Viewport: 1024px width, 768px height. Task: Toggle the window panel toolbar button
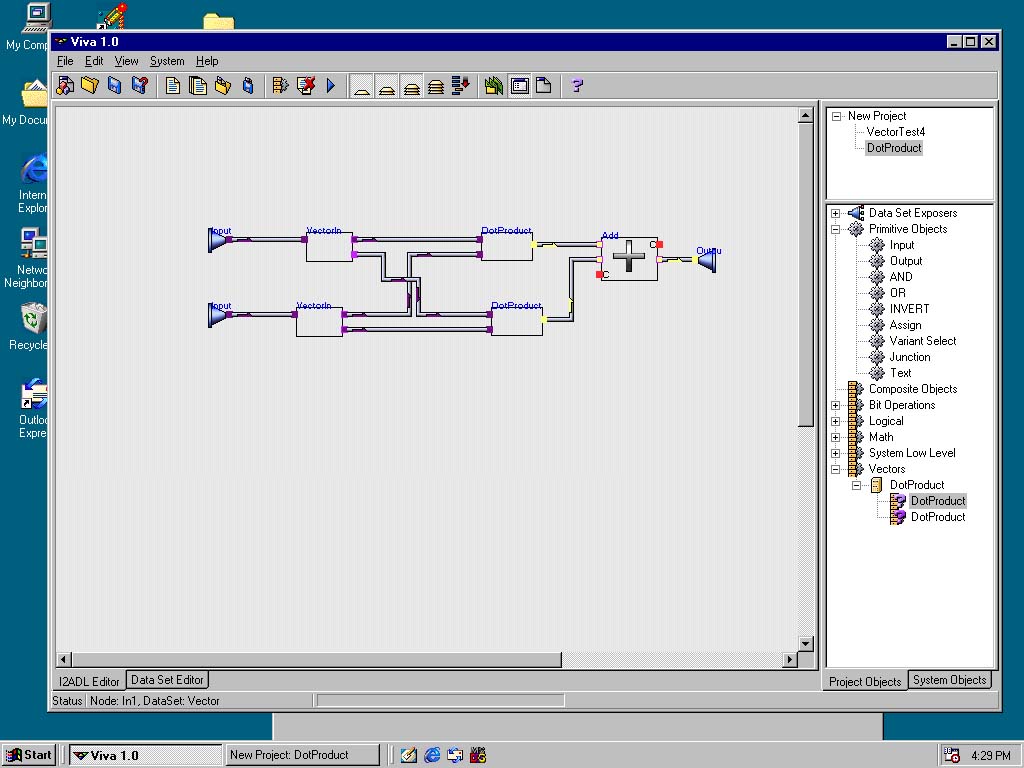[x=519, y=86]
